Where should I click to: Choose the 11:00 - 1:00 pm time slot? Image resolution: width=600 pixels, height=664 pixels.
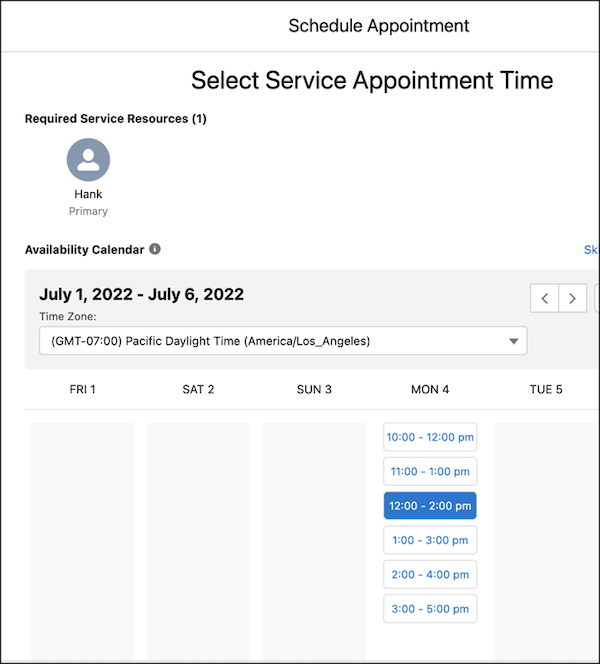[430, 471]
